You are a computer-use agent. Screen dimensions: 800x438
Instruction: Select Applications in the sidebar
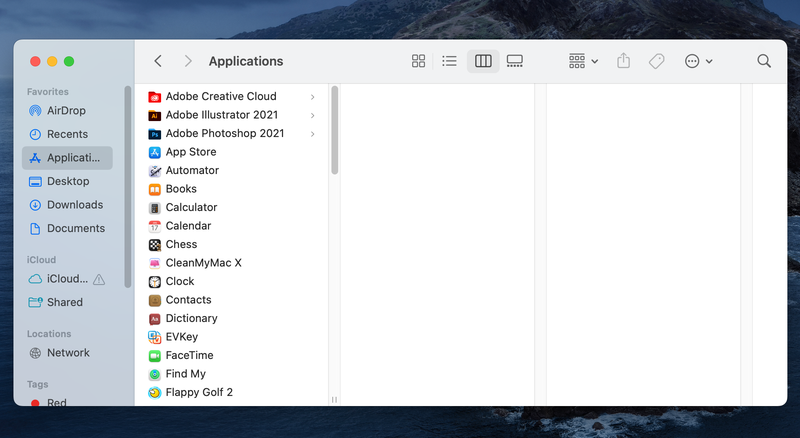[67, 158]
